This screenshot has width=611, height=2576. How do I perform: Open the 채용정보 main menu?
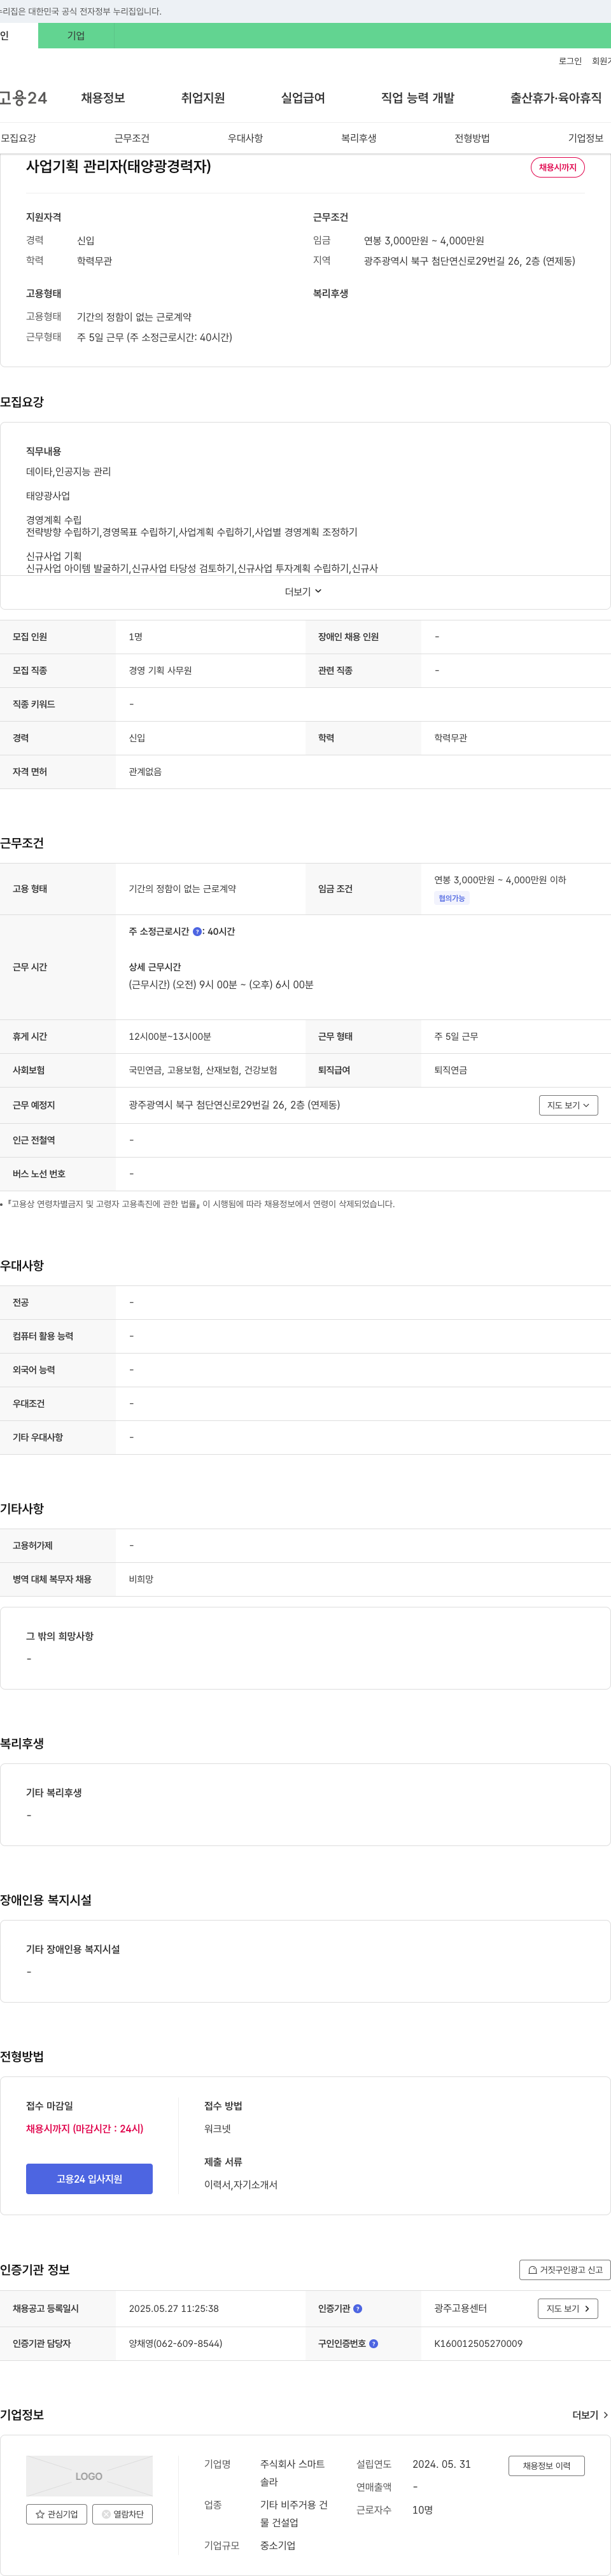pyautogui.click(x=103, y=98)
